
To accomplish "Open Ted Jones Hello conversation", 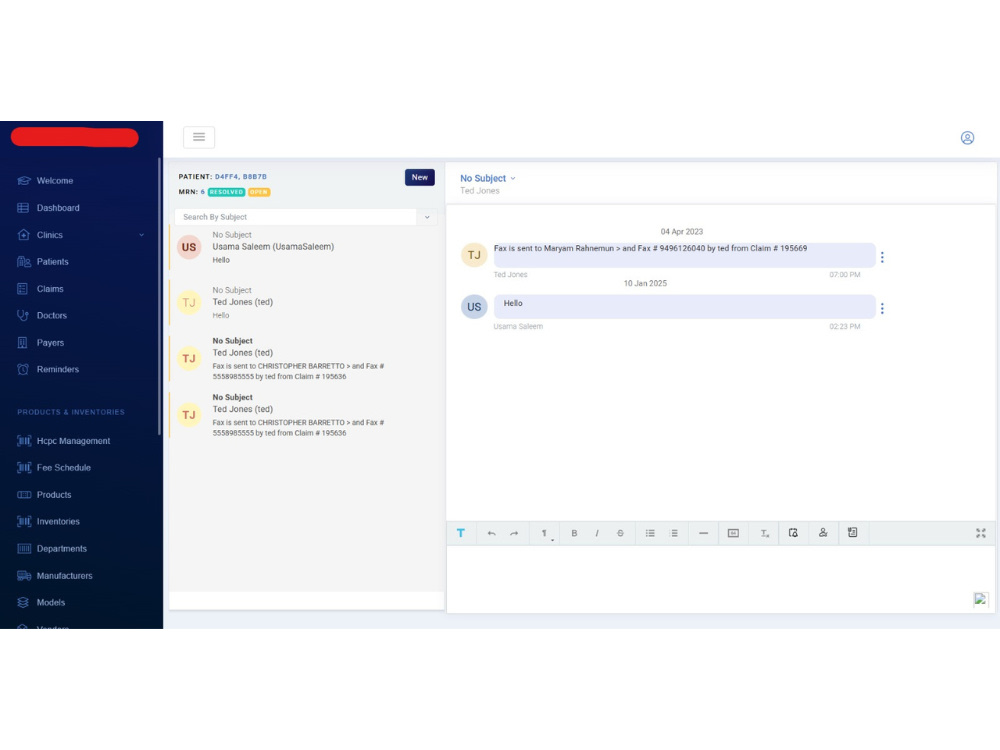I will click(x=304, y=303).
